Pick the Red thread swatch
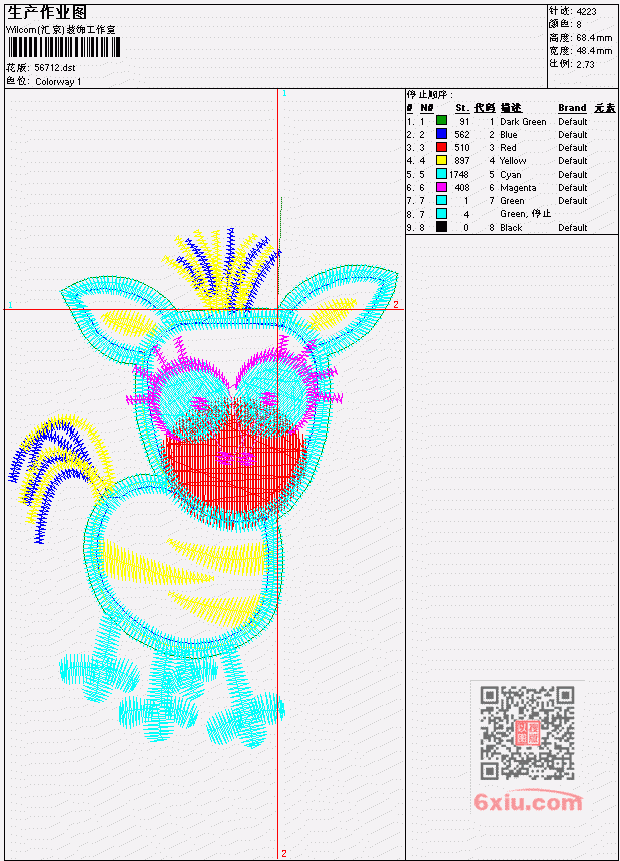This screenshot has height=861, width=620. 441,147
